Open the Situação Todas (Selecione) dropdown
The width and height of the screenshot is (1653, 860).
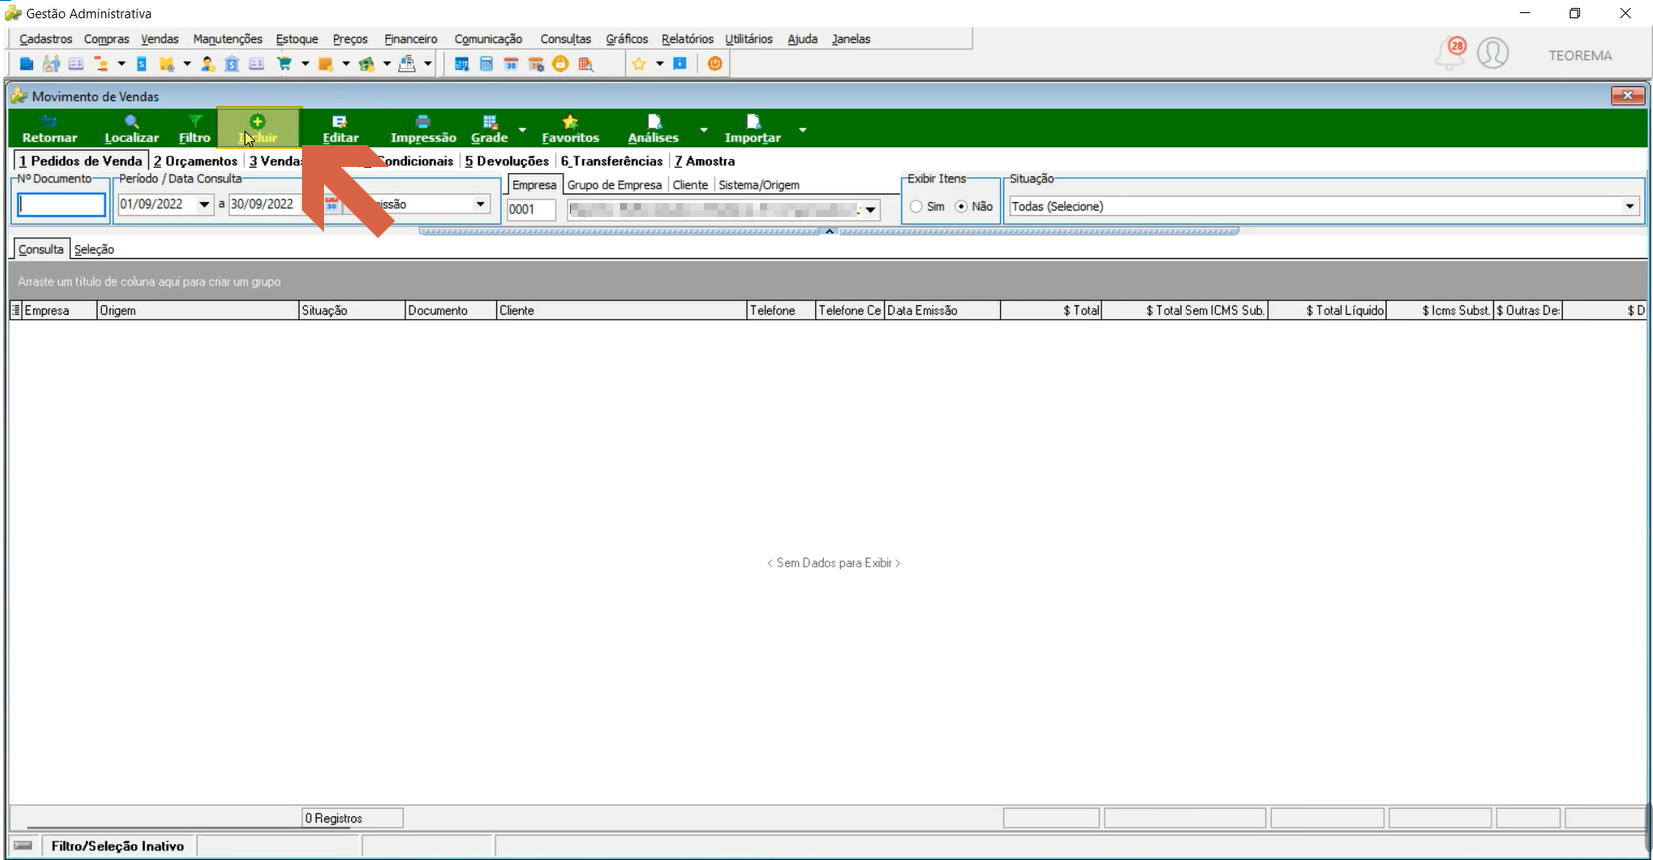1630,207
